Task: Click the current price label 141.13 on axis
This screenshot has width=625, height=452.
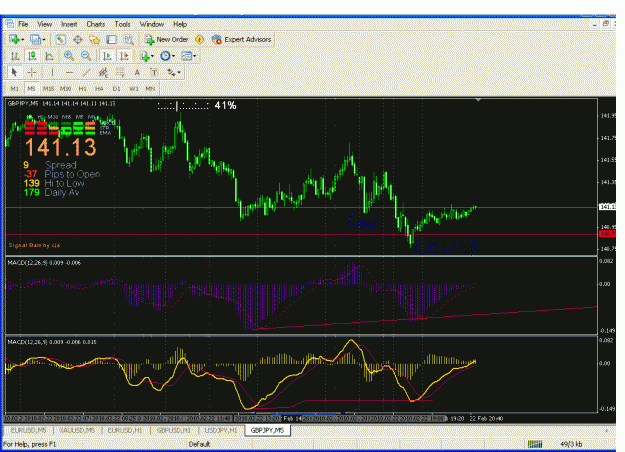Action: pyautogui.click(x=607, y=207)
